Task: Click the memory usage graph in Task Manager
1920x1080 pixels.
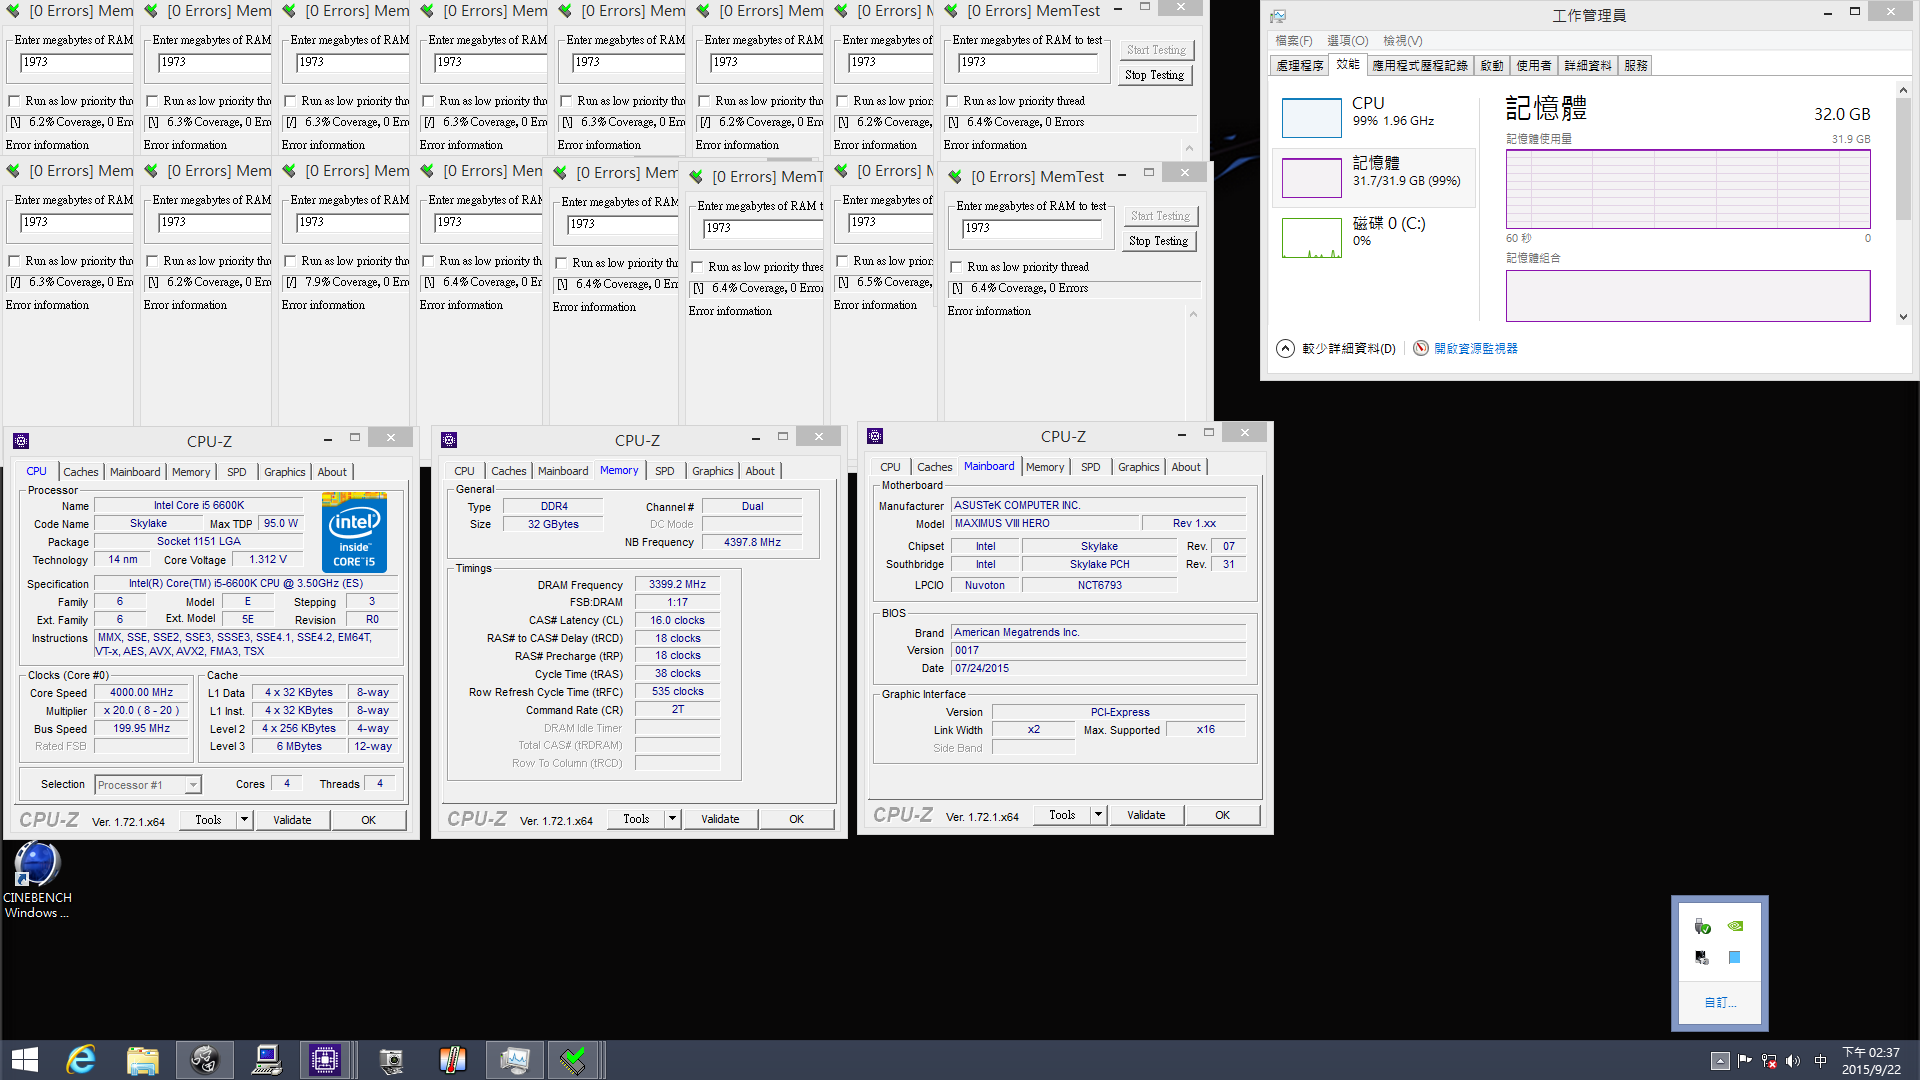Action: point(1687,189)
